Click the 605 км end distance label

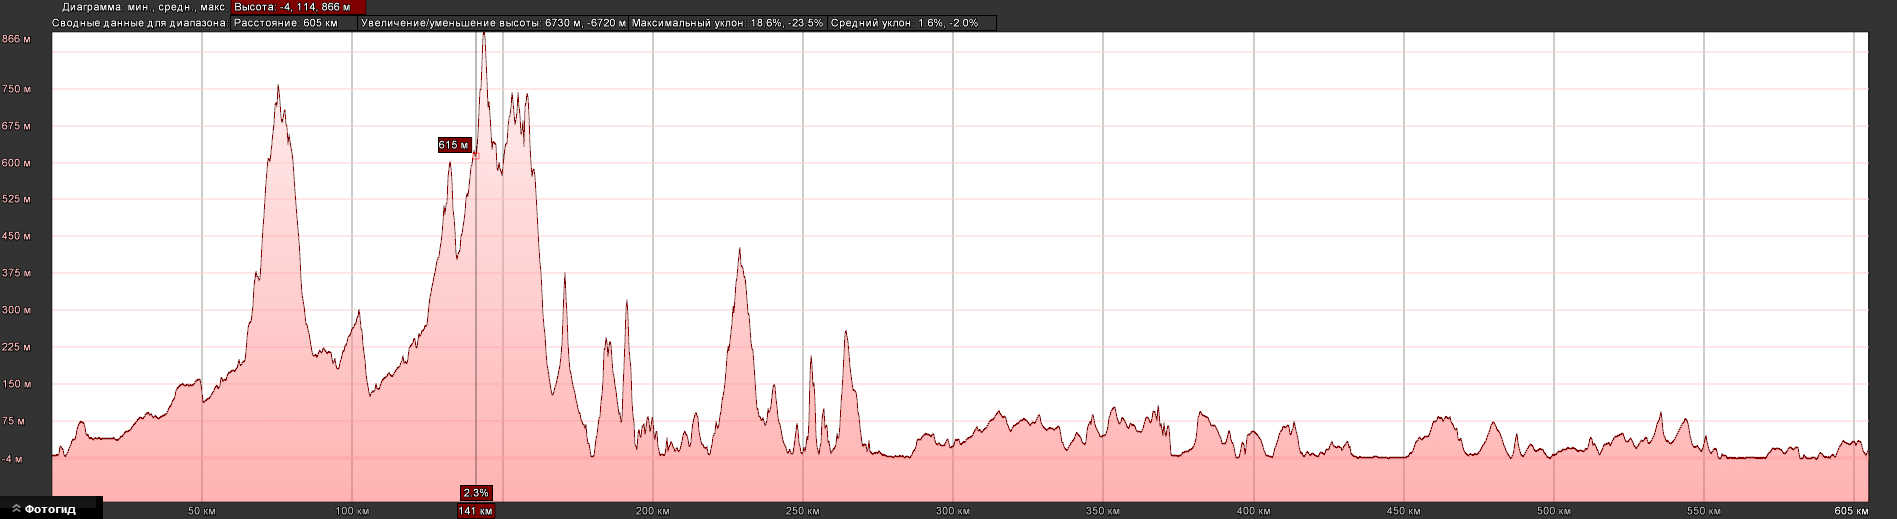pos(1851,511)
